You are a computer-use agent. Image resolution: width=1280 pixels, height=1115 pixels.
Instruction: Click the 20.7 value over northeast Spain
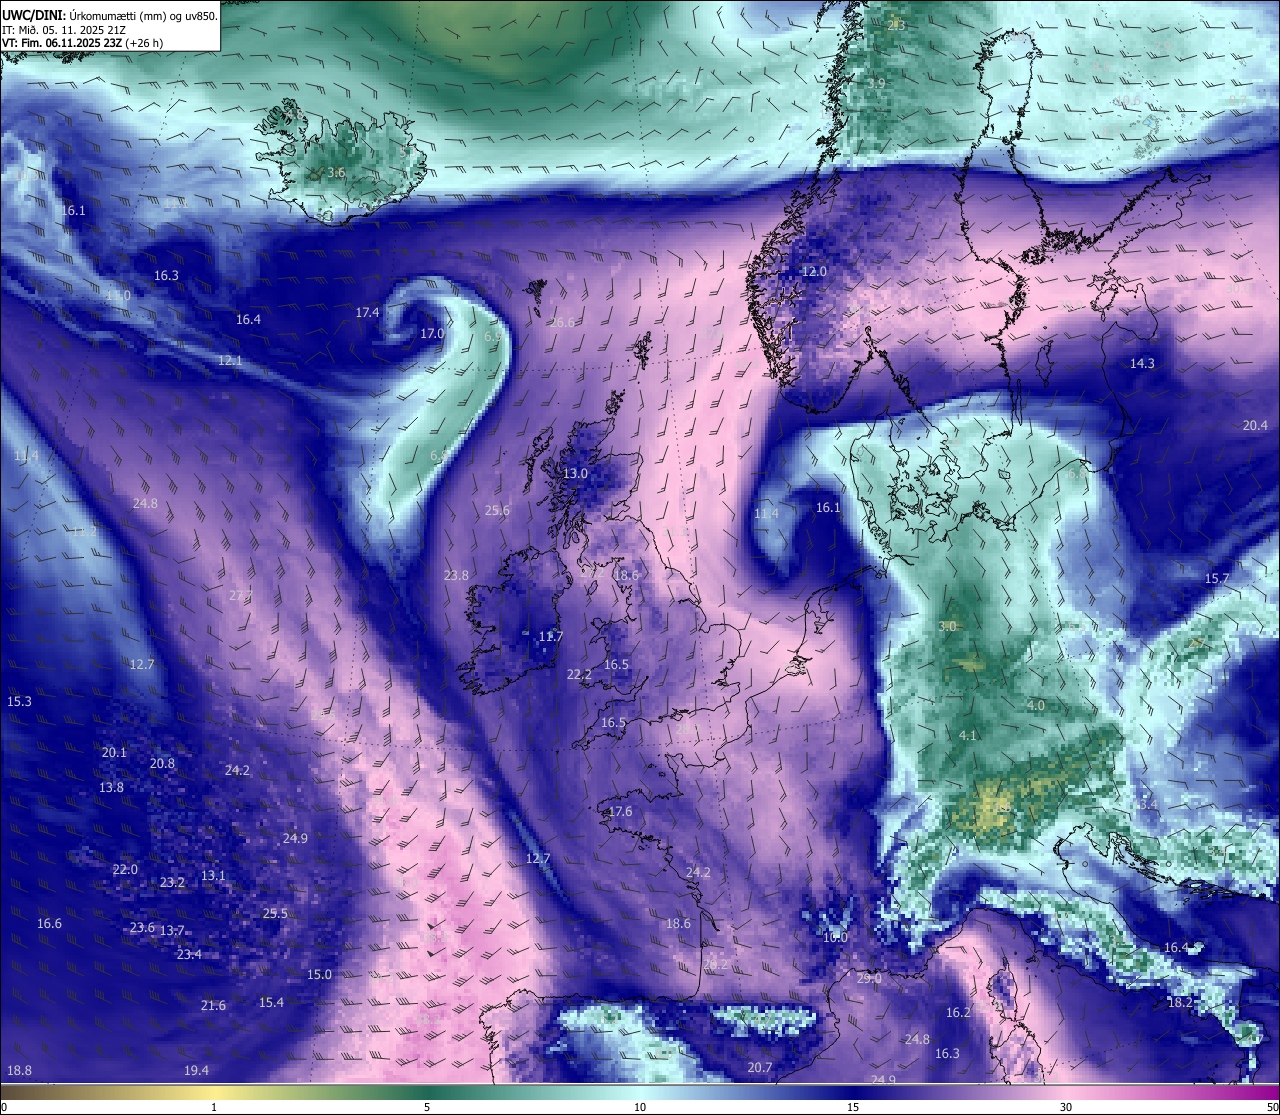pos(760,1068)
